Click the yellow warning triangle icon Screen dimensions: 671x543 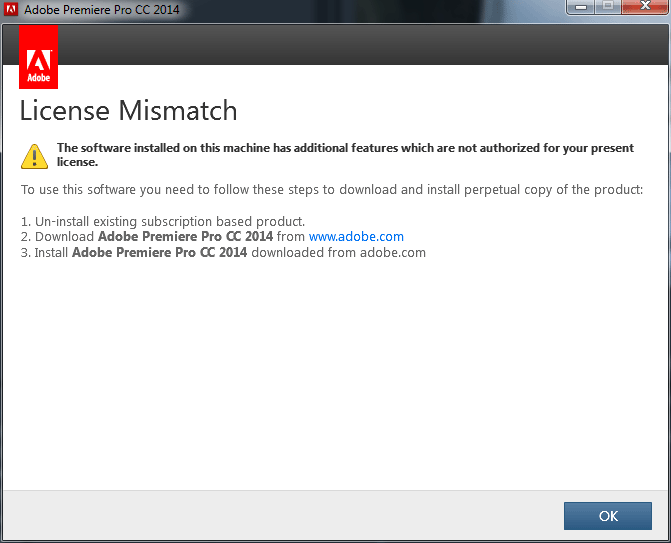click(34, 156)
